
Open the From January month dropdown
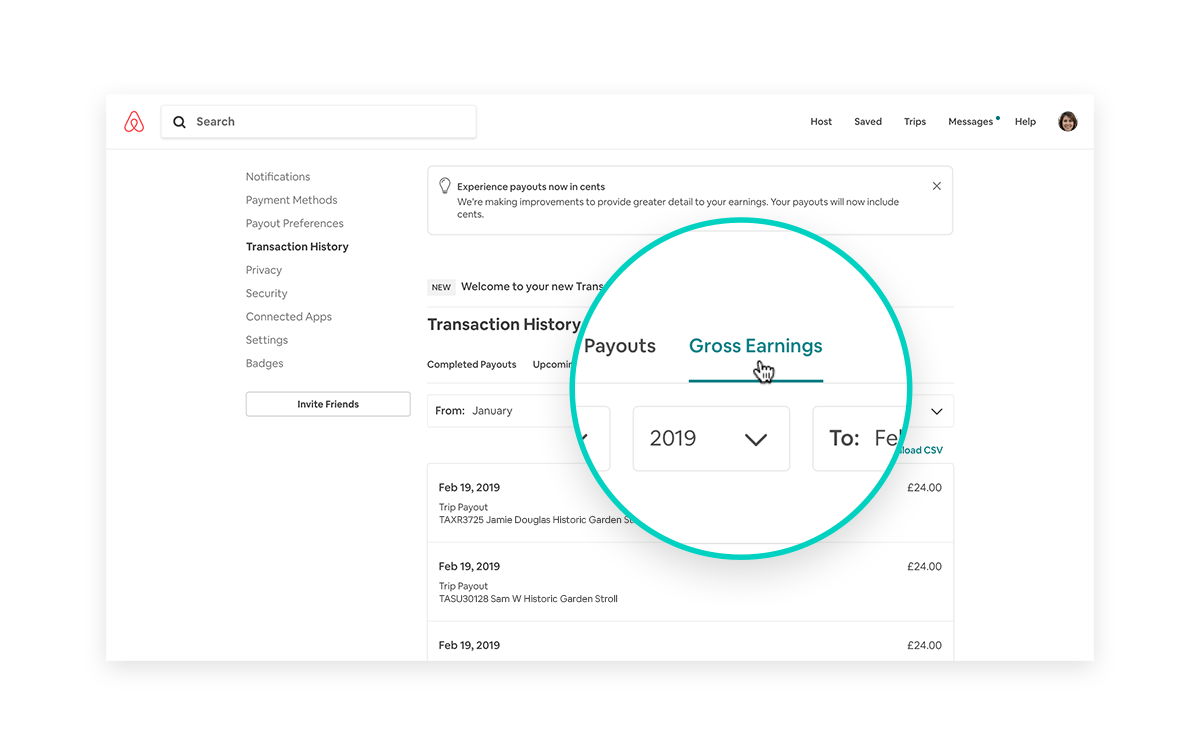(500, 411)
